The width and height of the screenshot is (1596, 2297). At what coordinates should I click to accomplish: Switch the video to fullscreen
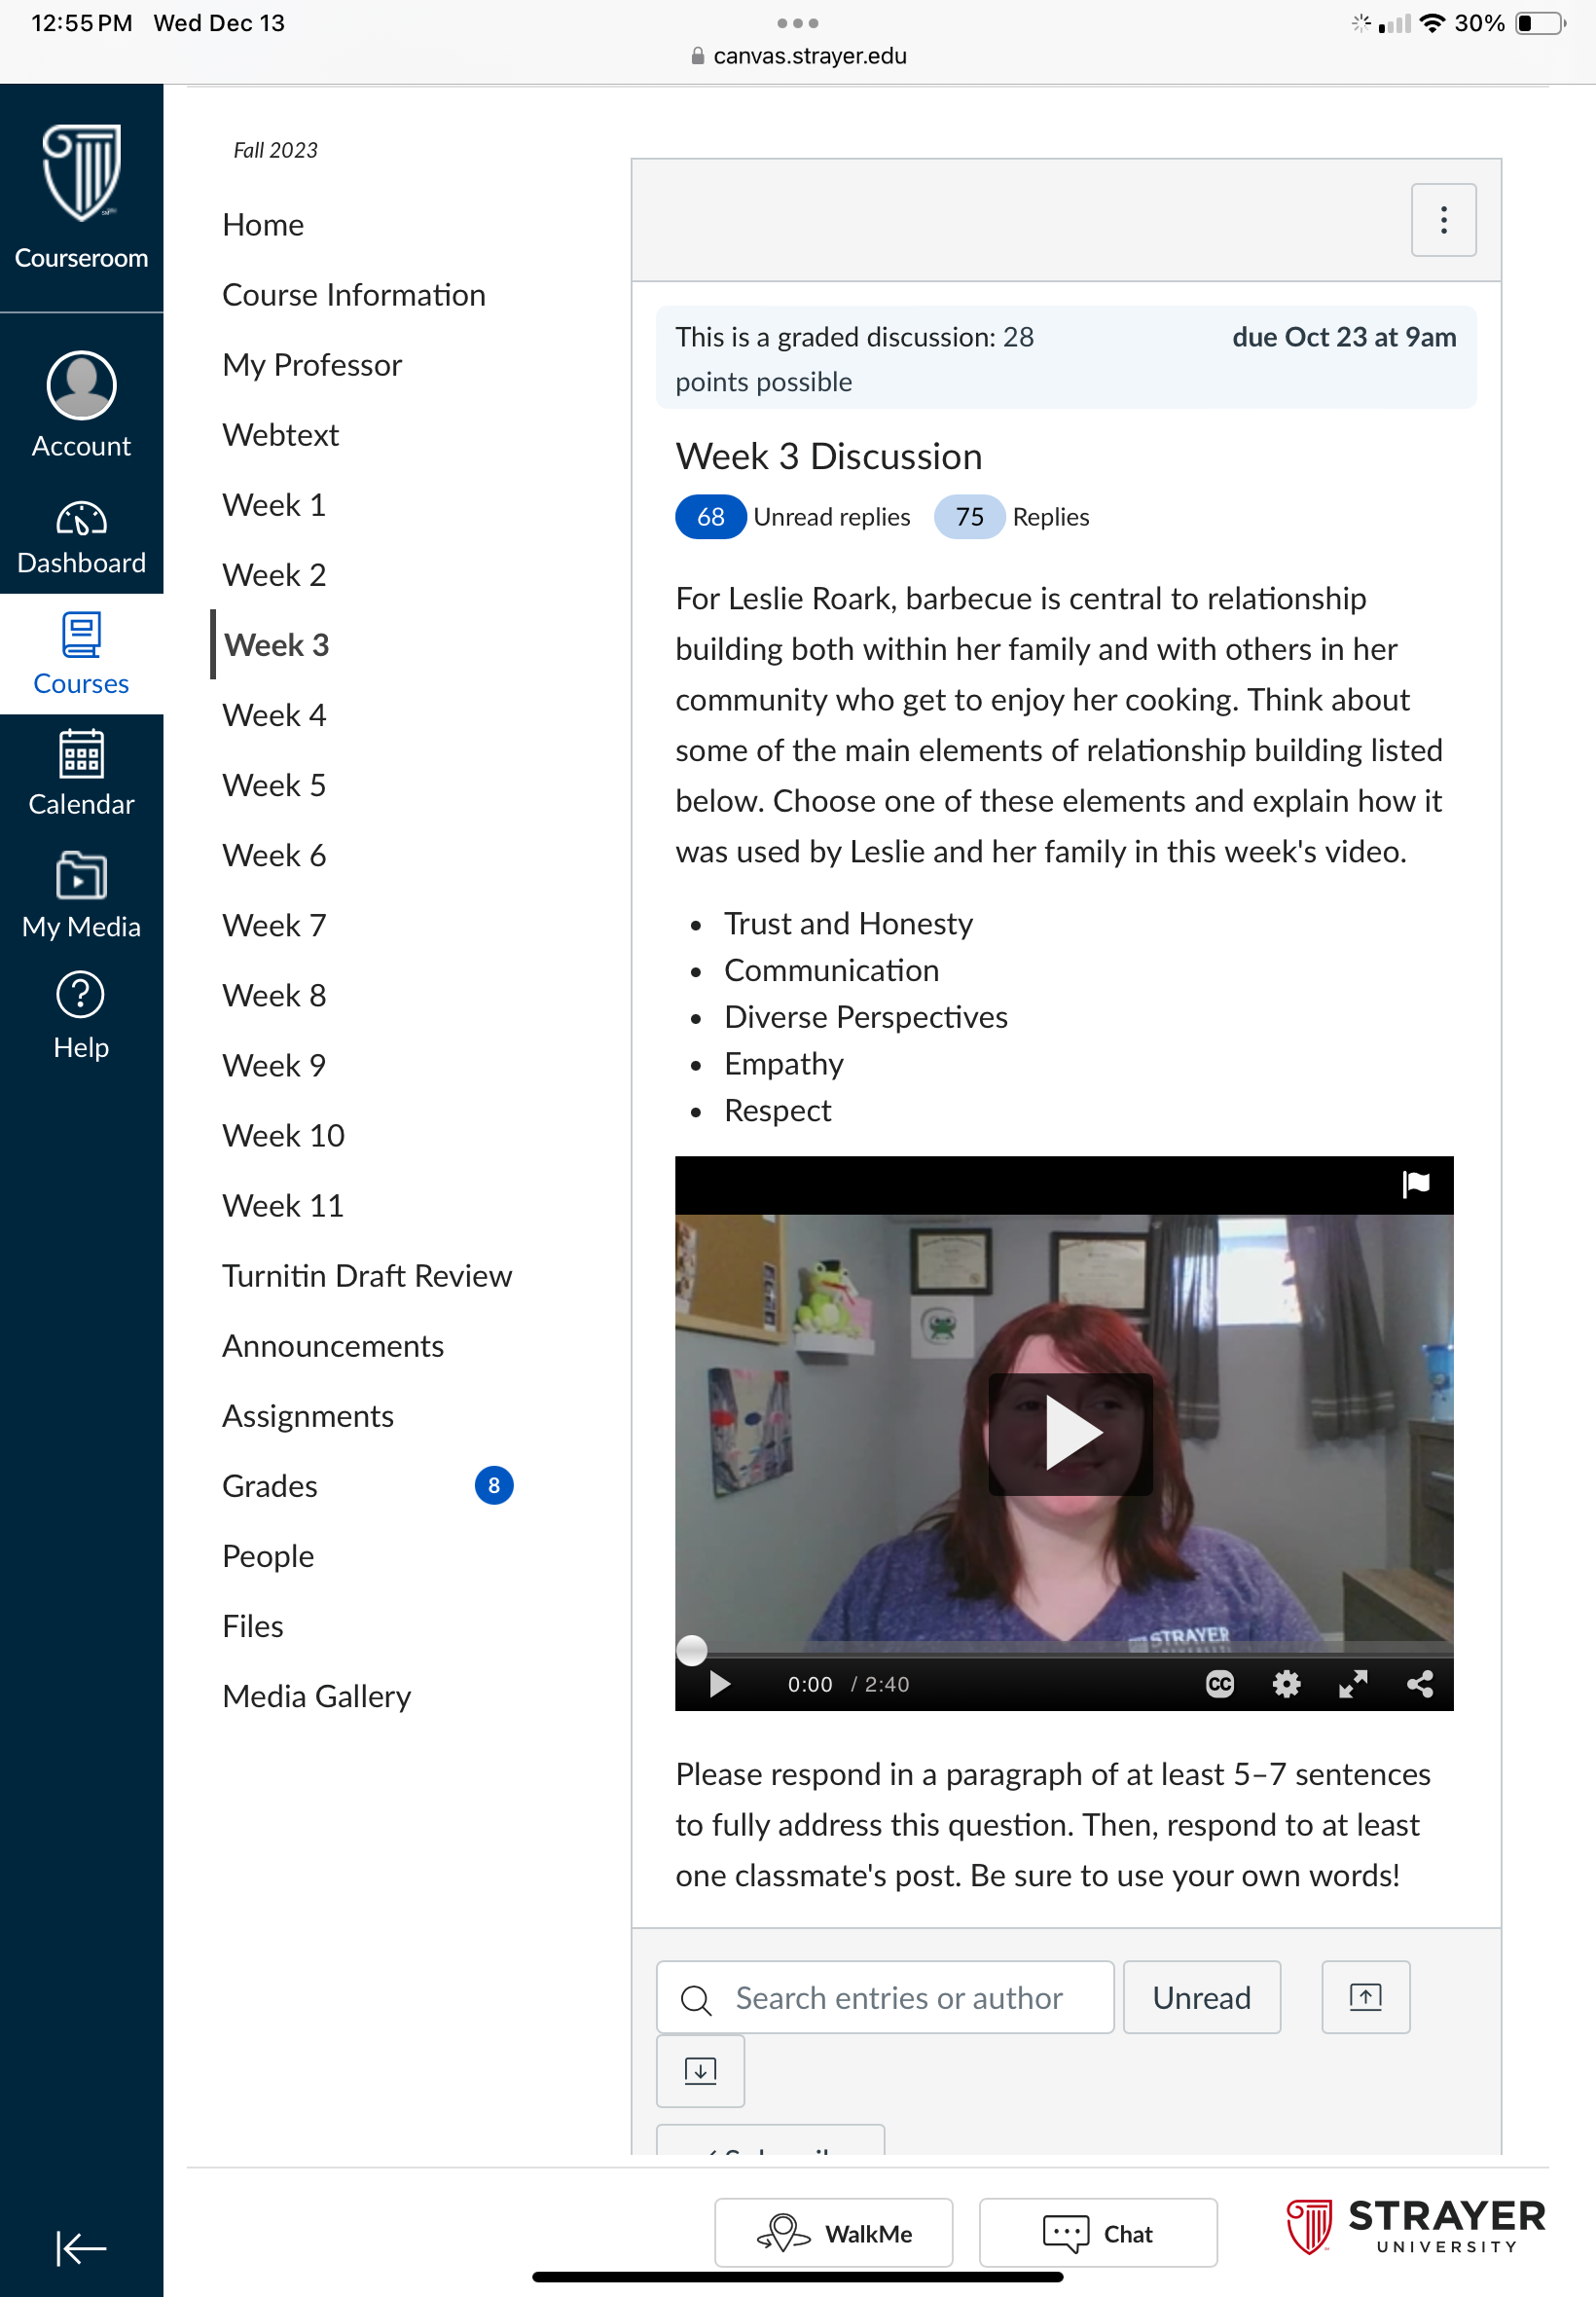[x=1353, y=1684]
